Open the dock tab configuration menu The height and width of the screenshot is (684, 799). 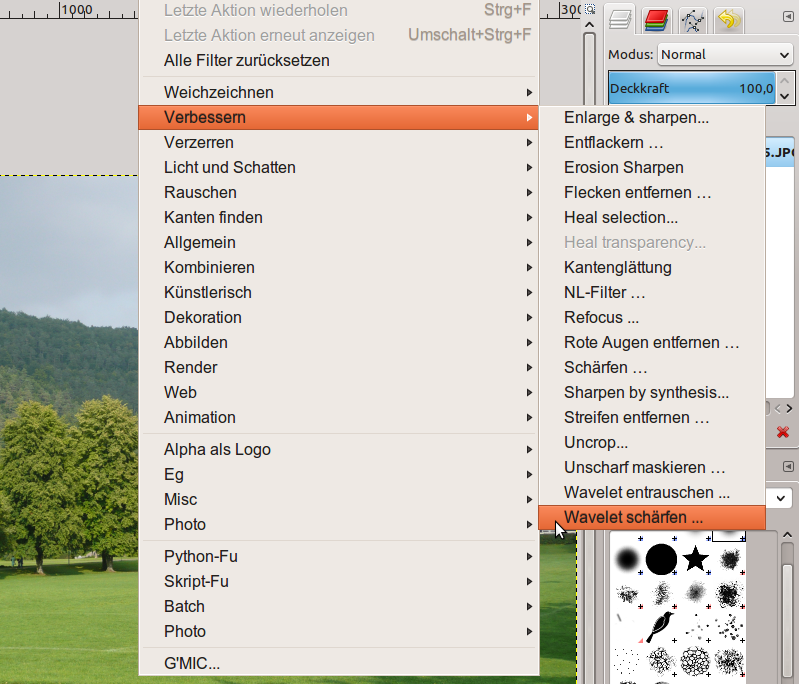788,17
